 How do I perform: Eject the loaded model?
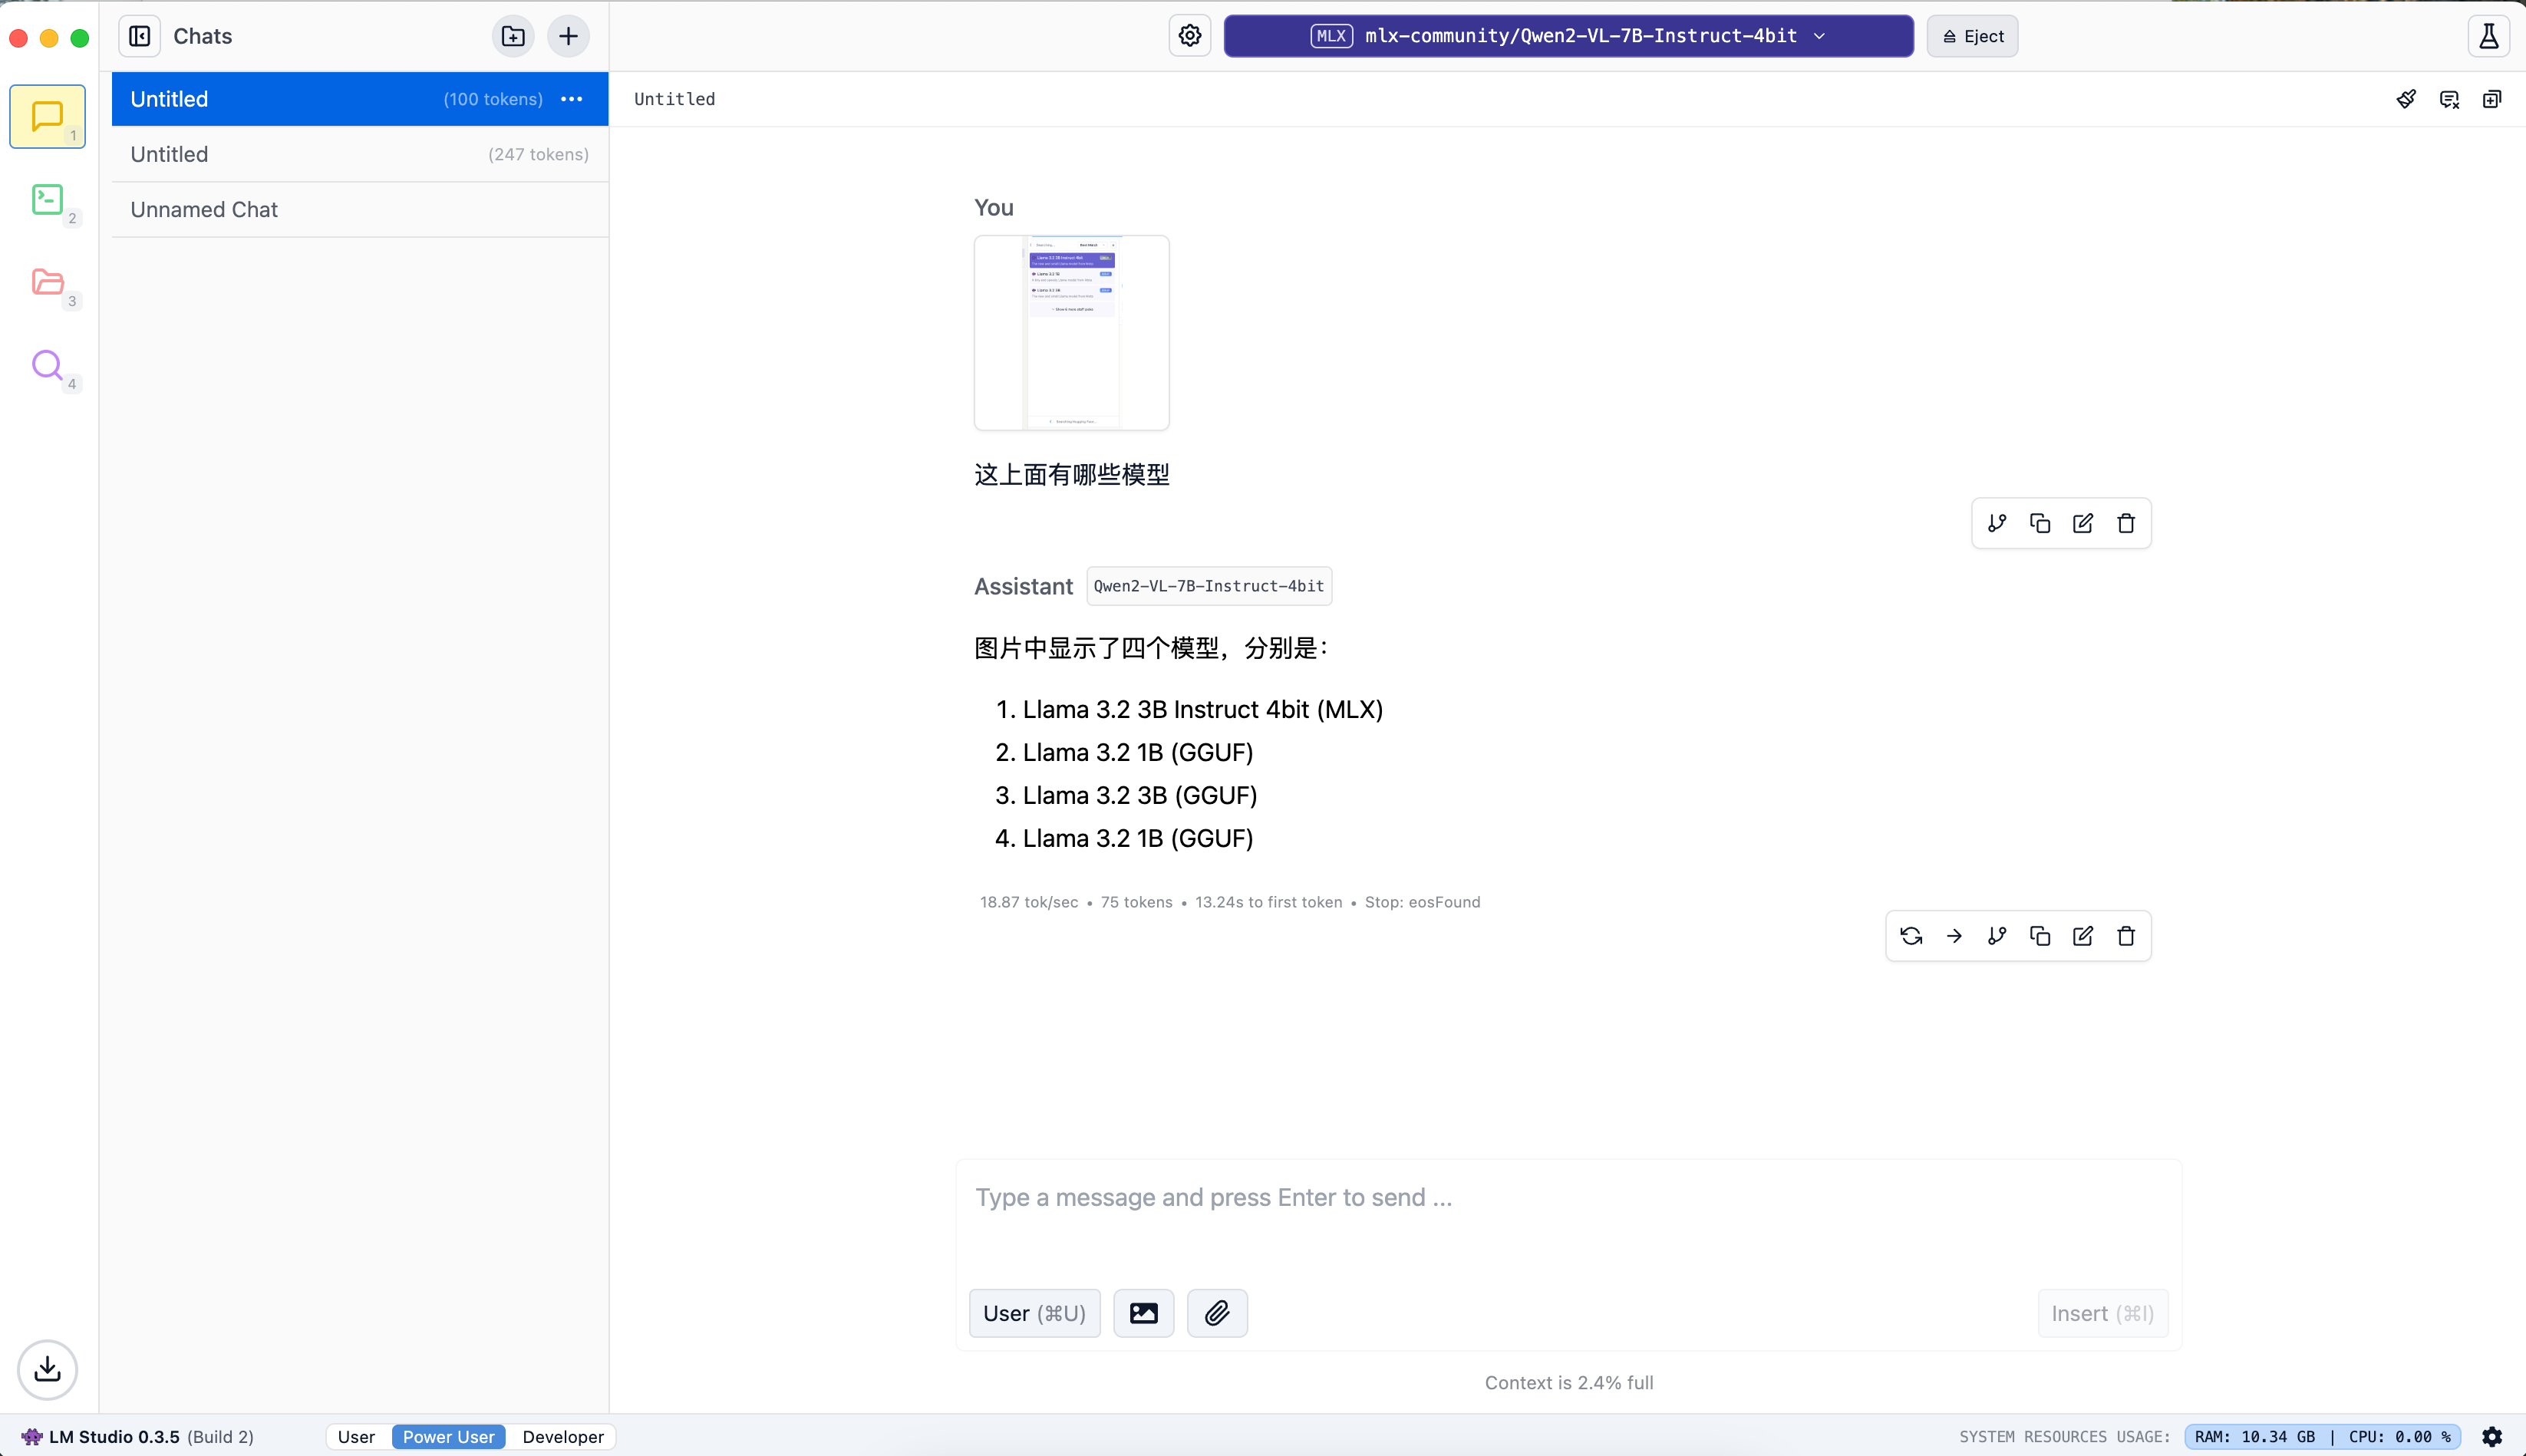pos(1972,36)
